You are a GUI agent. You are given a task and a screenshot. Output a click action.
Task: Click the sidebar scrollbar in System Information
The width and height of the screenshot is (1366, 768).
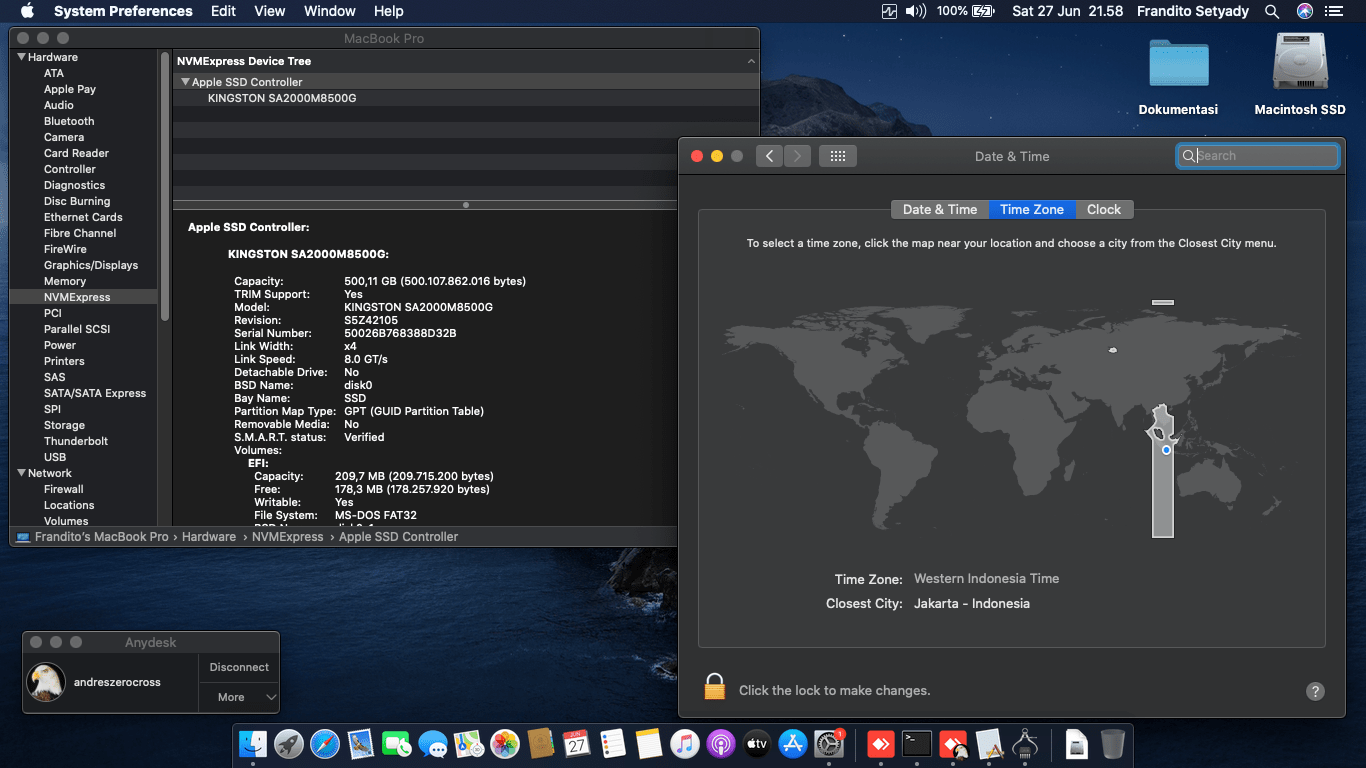click(165, 186)
